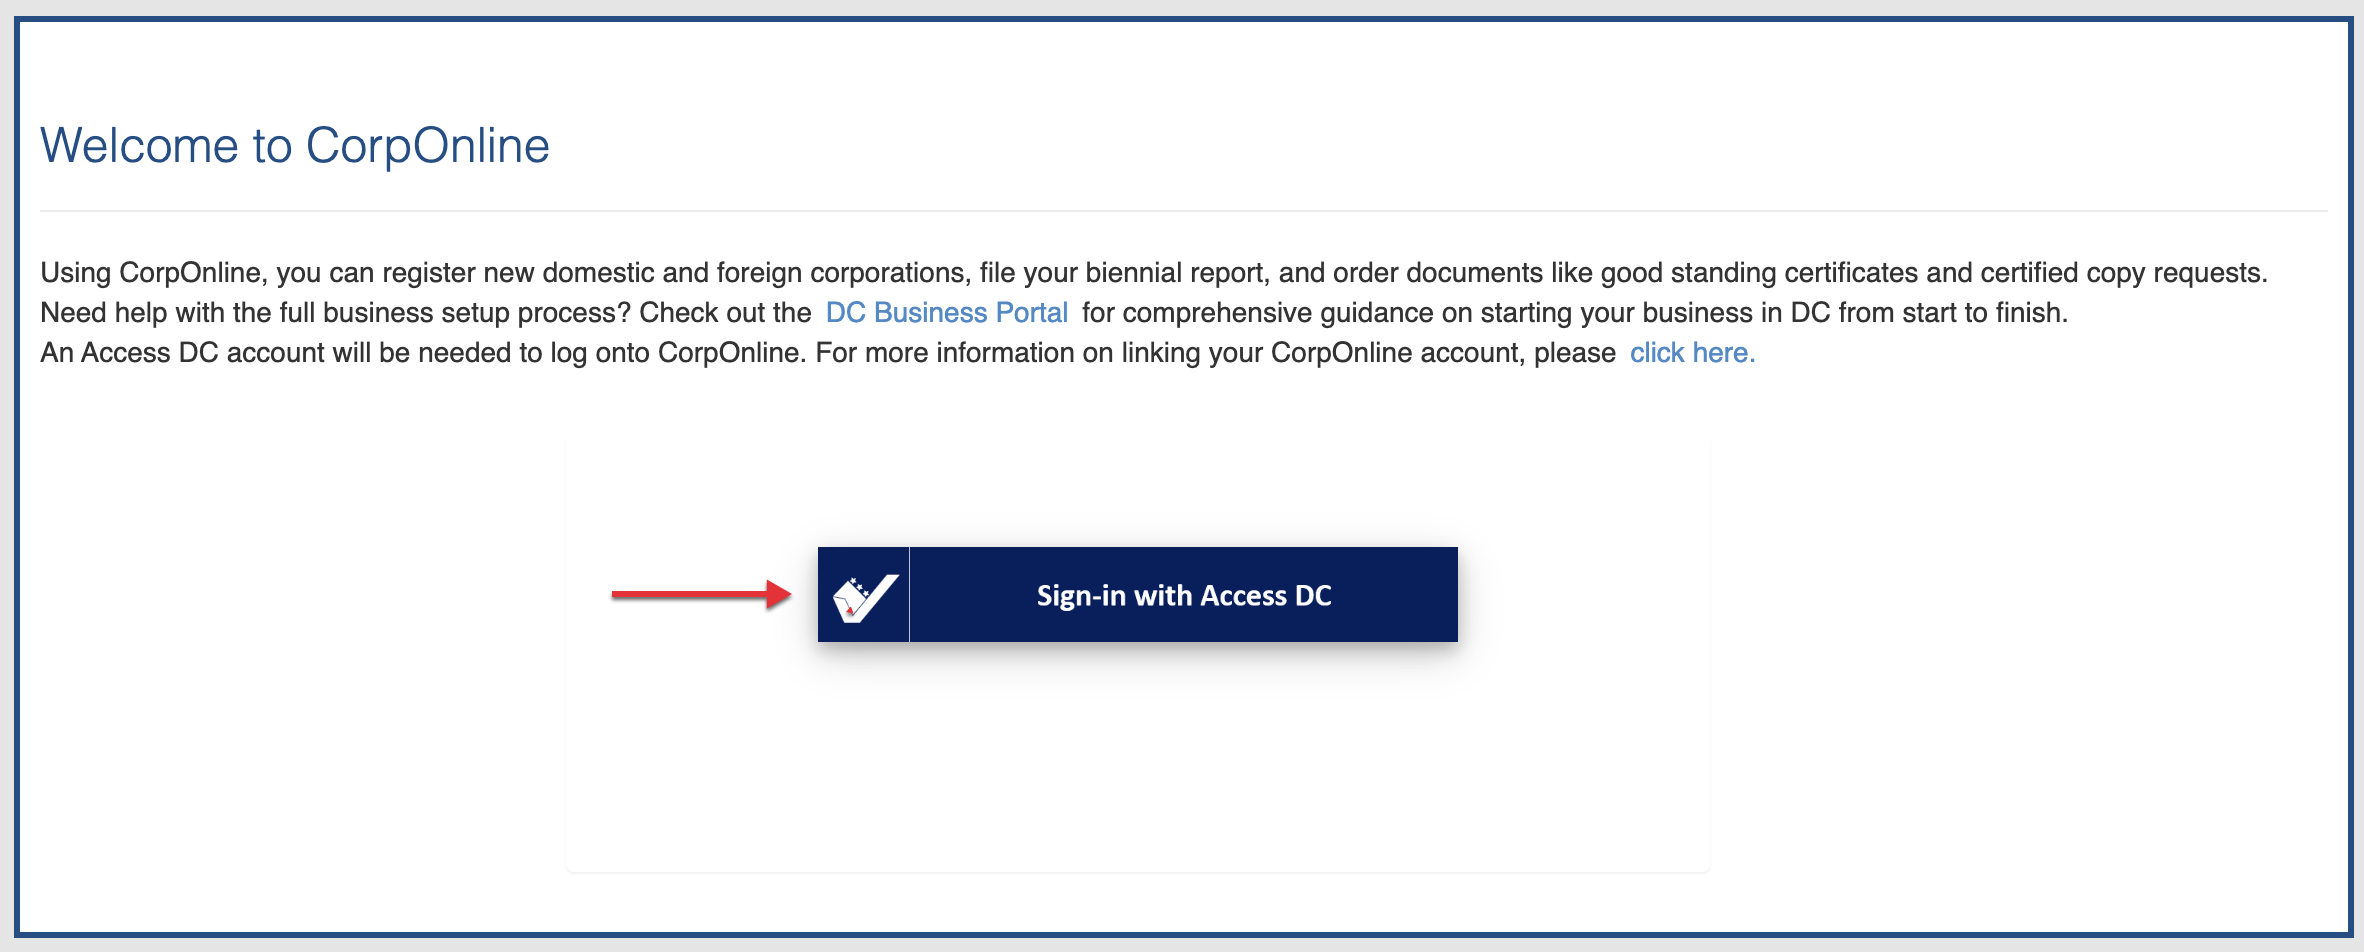2364x952 pixels.
Task: Click the word "Welcome" in the heading
Action: tap(139, 146)
